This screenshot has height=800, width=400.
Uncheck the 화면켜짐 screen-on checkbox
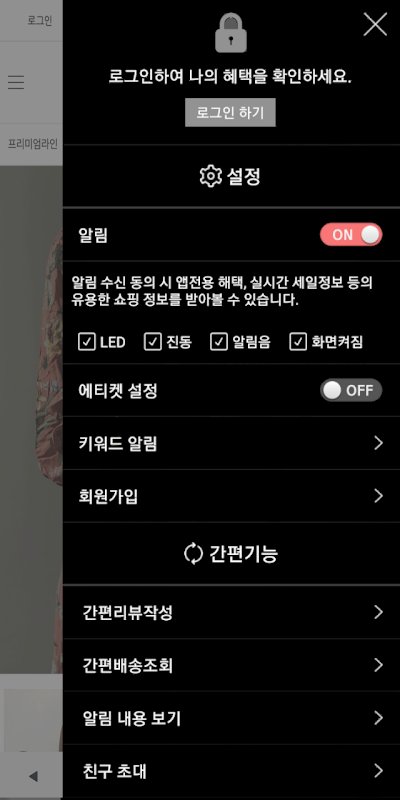tap(298, 342)
